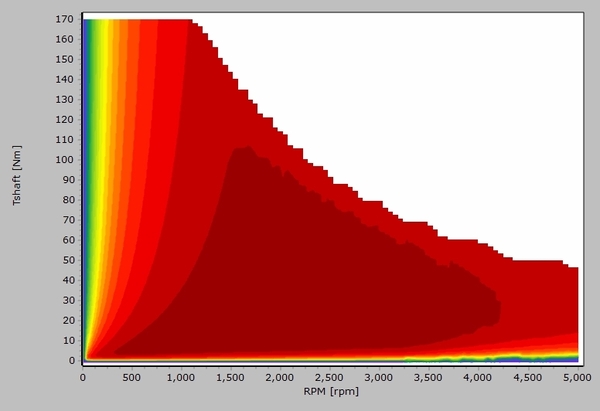Choose the 50 value on Tshaft axis

(x=68, y=260)
